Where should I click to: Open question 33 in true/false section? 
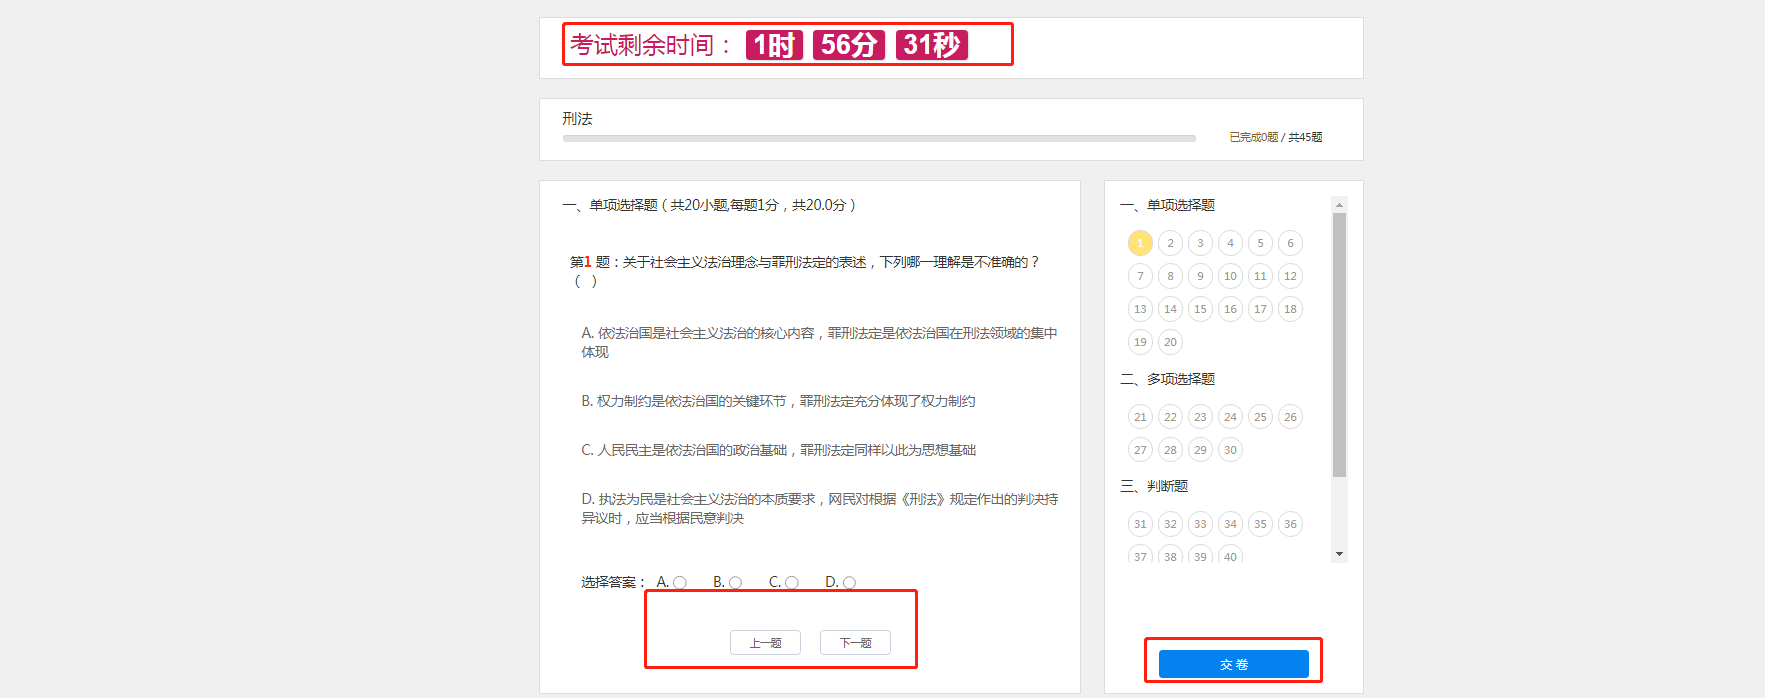point(1200,524)
